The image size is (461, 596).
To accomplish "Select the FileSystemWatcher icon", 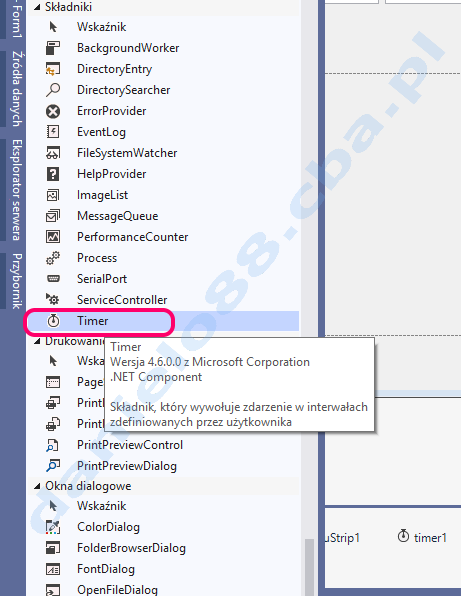I will [x=53, y=153].
